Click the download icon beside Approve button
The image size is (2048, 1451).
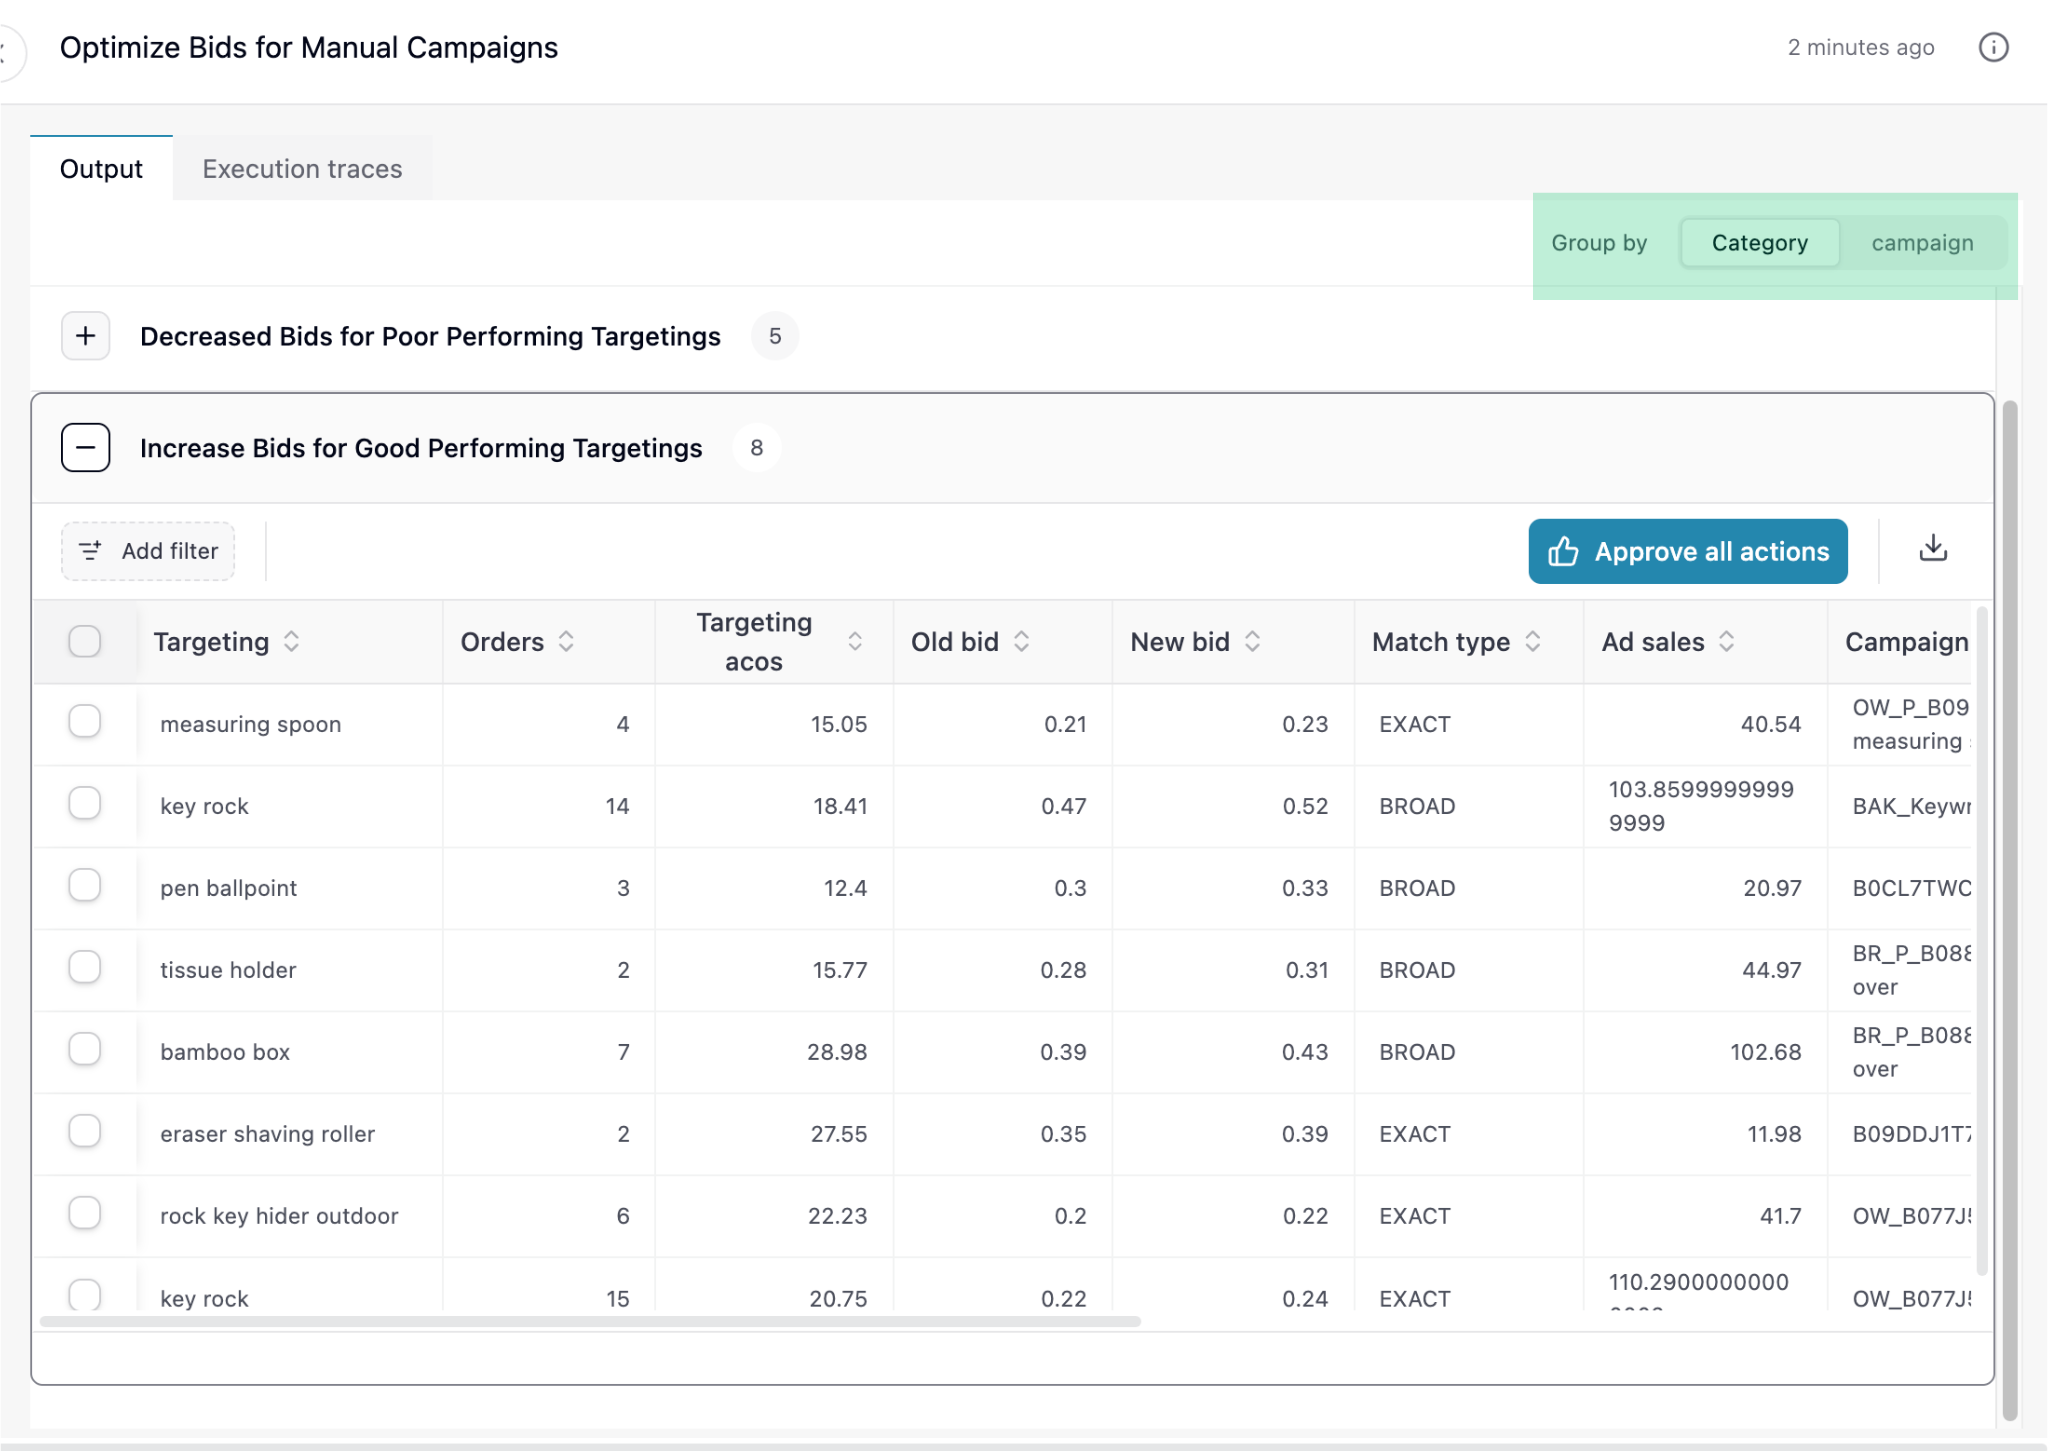[1933, 549]
